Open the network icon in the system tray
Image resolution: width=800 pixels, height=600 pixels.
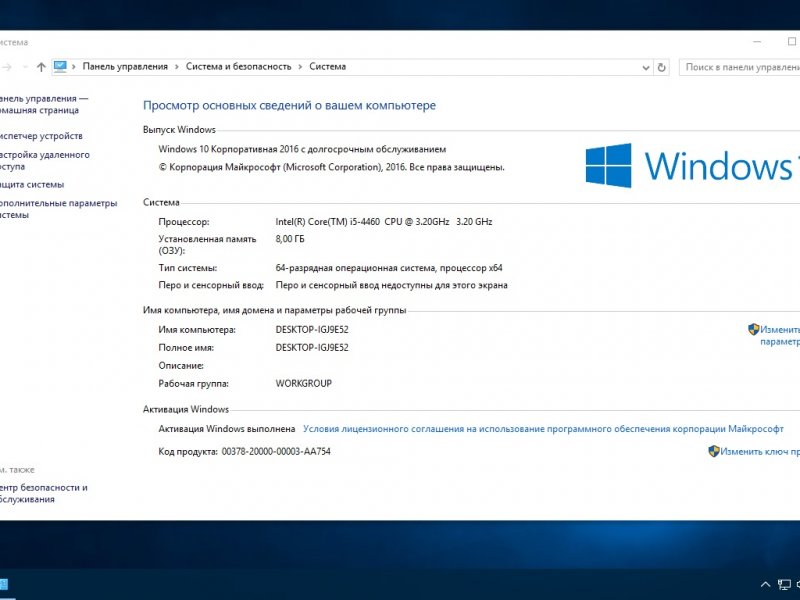784,584
